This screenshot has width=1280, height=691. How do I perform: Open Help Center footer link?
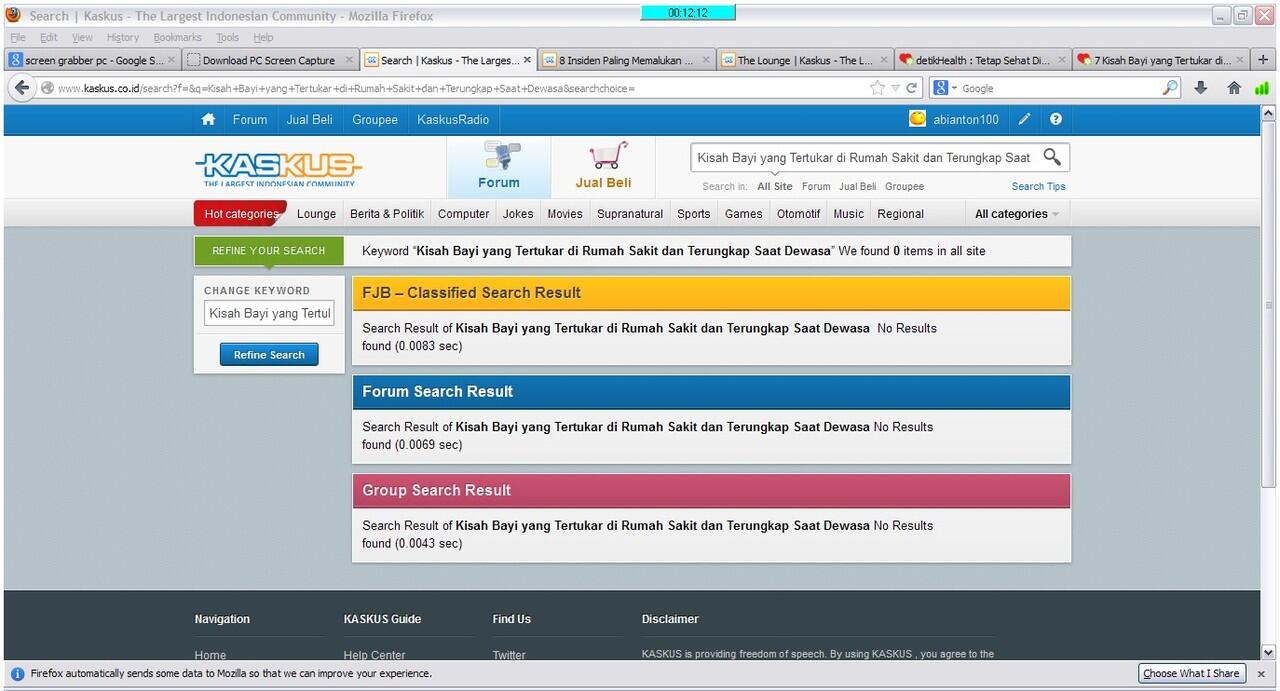tap(374, 655)
